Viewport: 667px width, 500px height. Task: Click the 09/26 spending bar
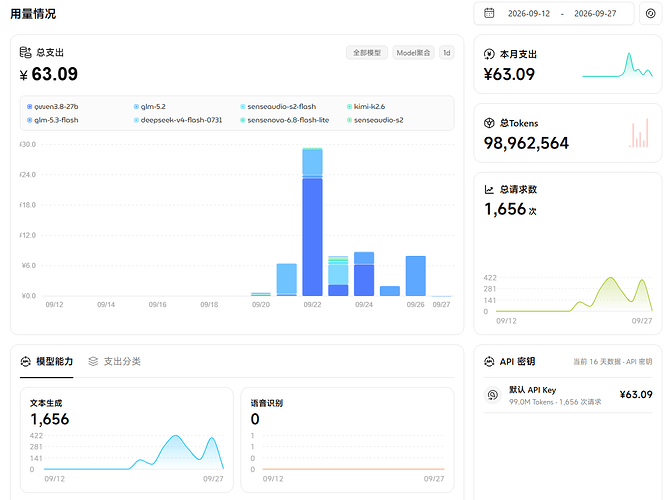[x=416, y=276]
